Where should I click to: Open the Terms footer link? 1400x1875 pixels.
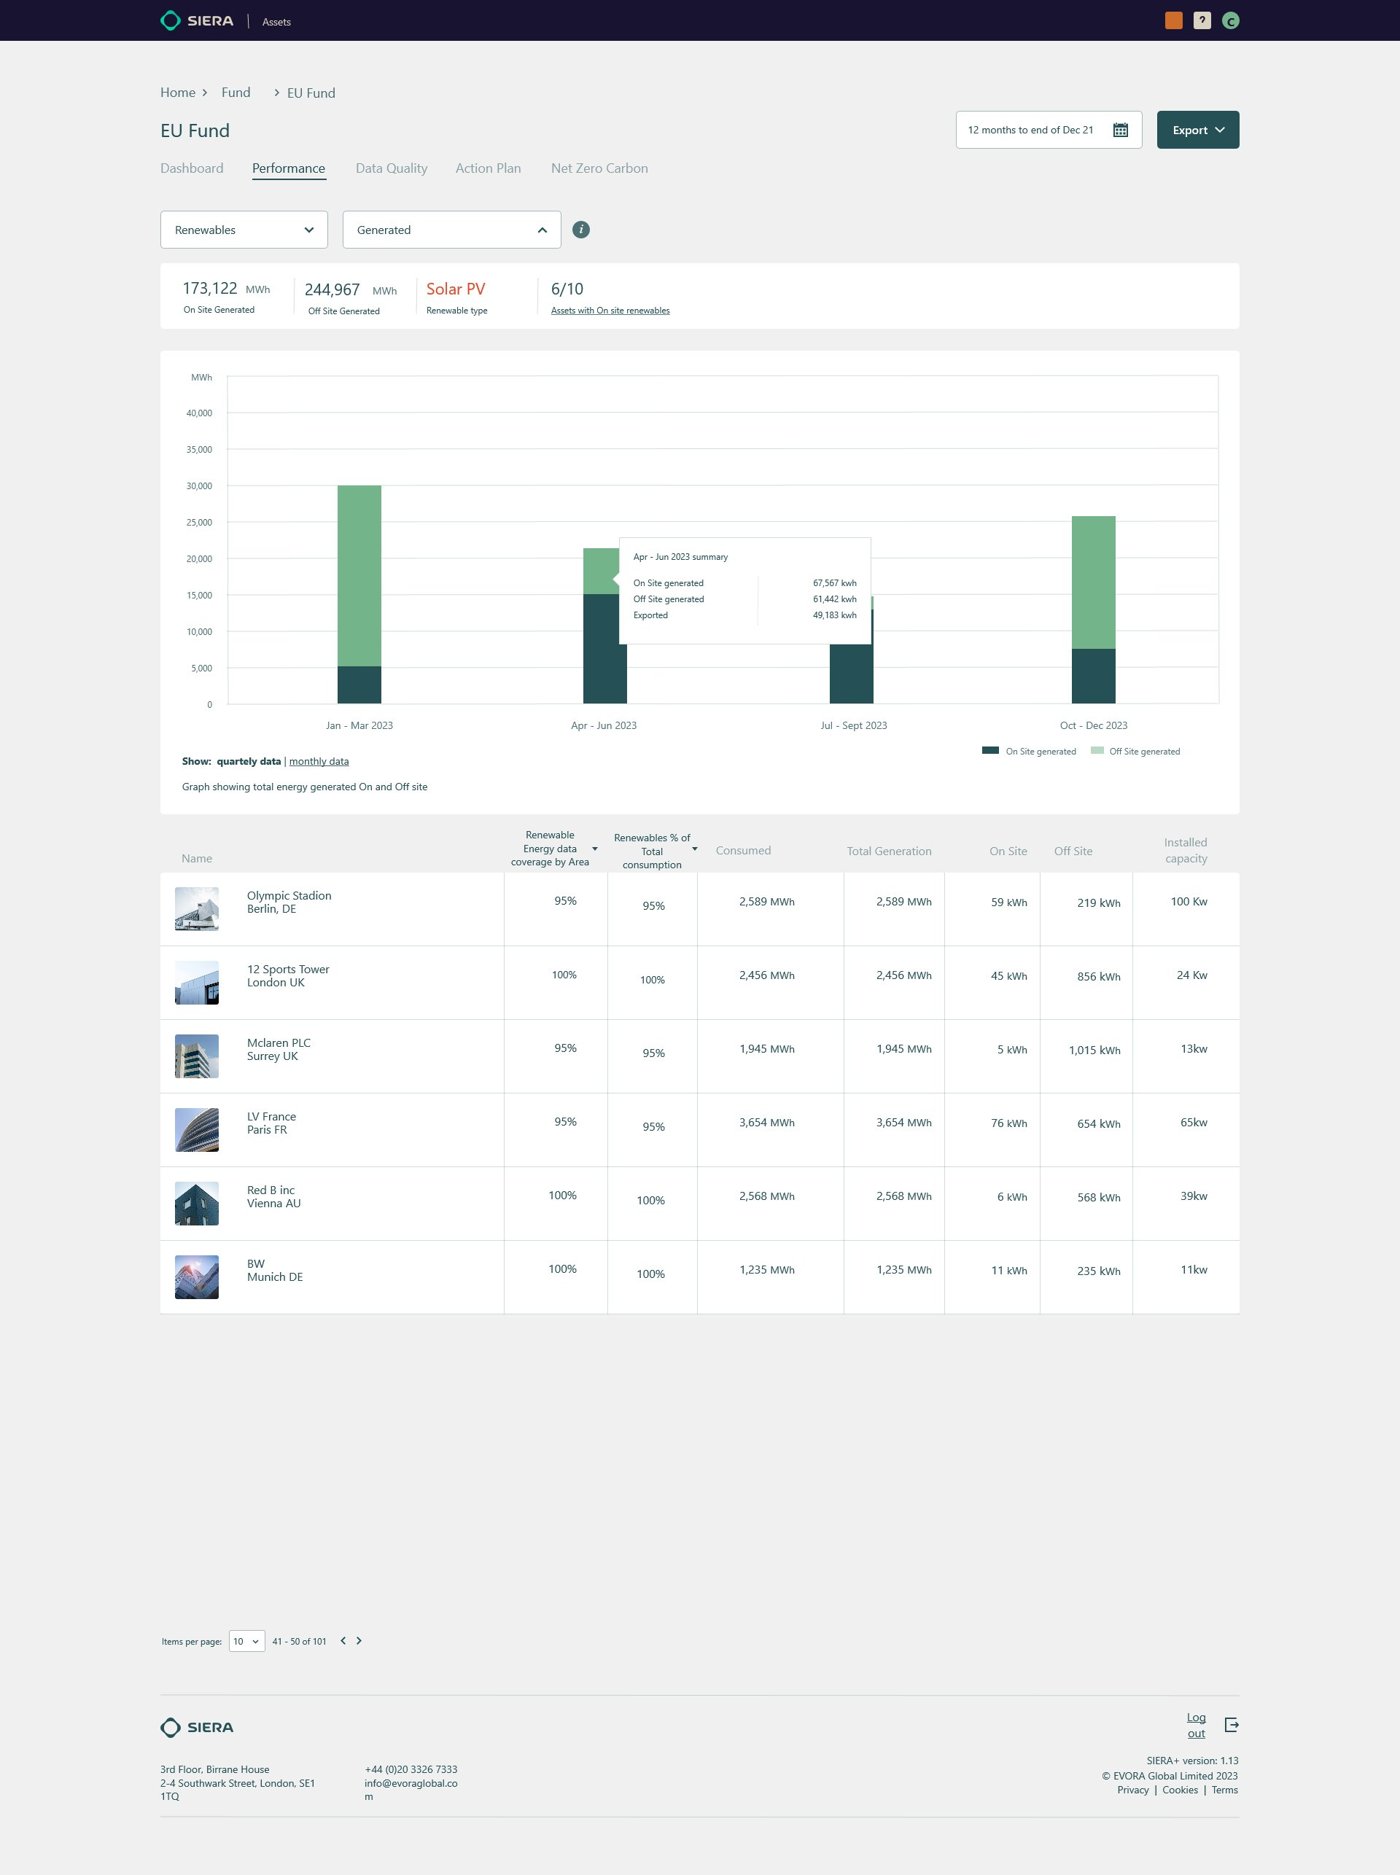(1225, 1790)
